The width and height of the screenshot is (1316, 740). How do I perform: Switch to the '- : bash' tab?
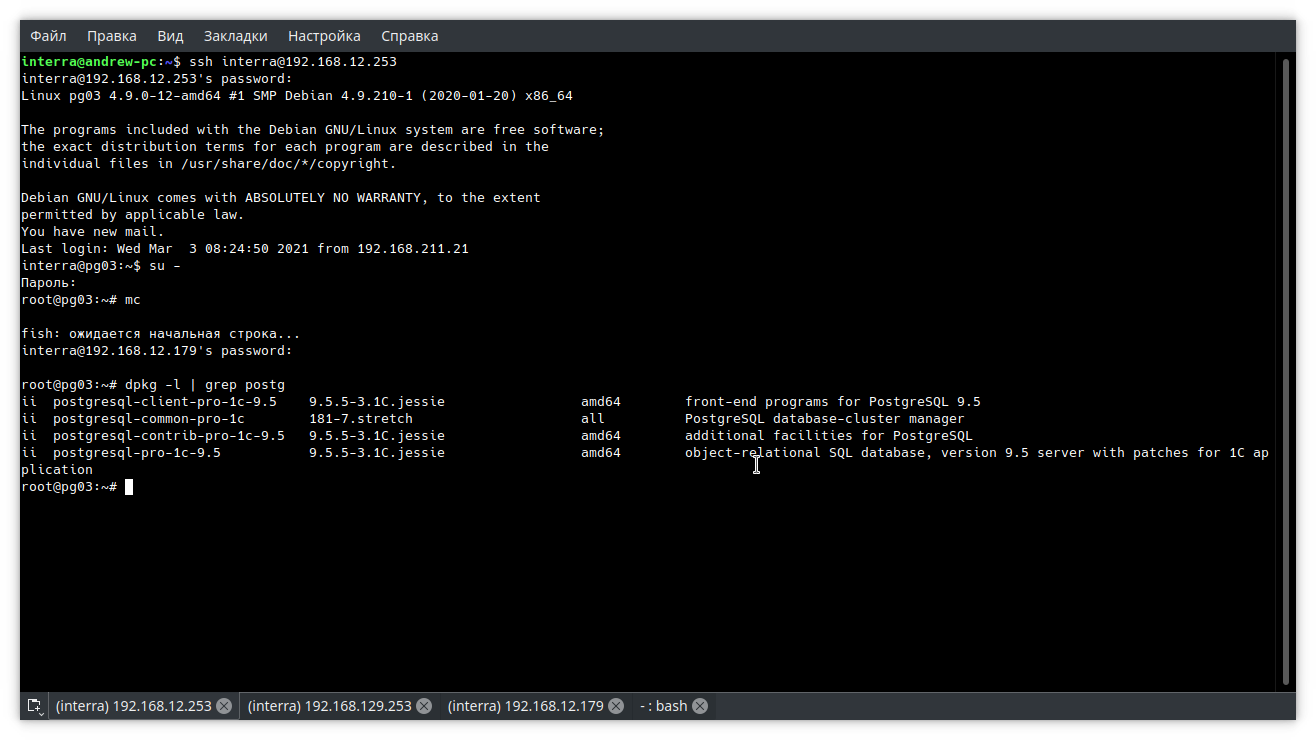(664, 706)
